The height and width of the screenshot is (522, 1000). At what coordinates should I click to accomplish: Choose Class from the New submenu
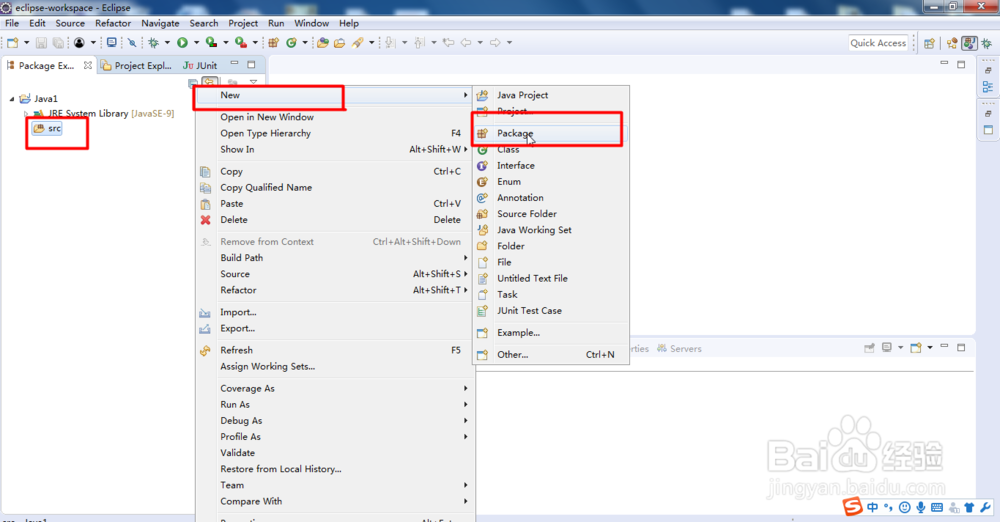coord(550,149)
